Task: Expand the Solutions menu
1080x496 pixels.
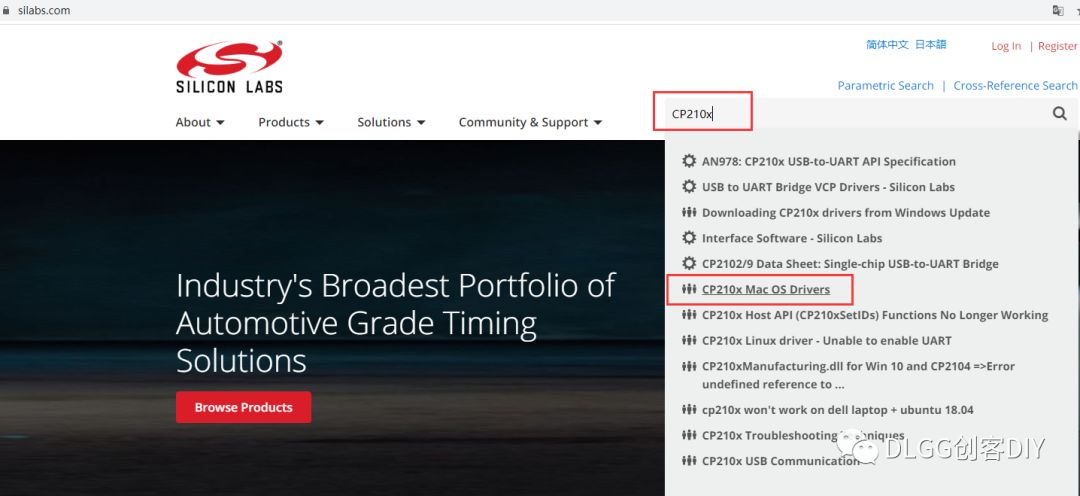Action: pos(391,122)
